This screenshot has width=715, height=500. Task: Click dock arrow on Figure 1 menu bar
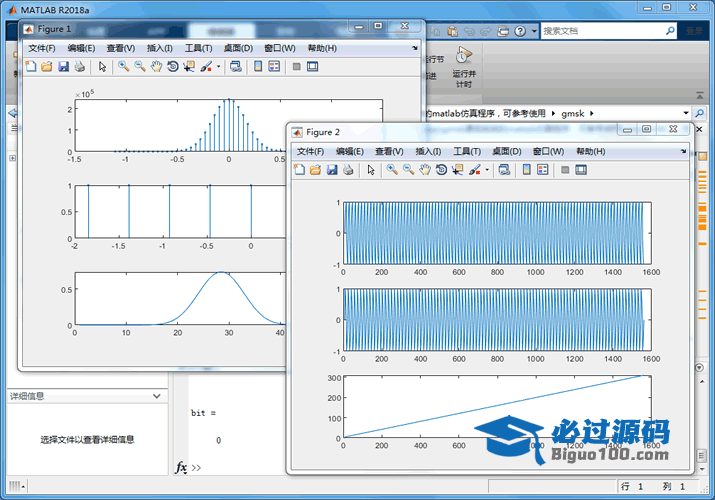click(414, 48)
